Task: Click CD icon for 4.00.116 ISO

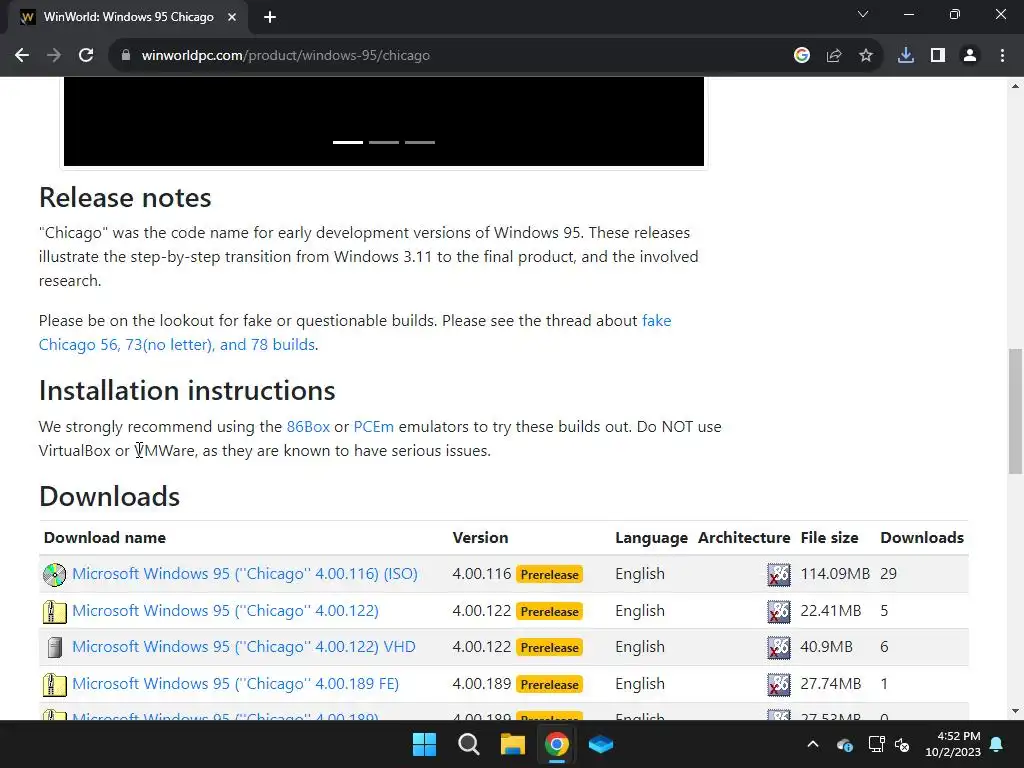Action: (x=54, y=575)
